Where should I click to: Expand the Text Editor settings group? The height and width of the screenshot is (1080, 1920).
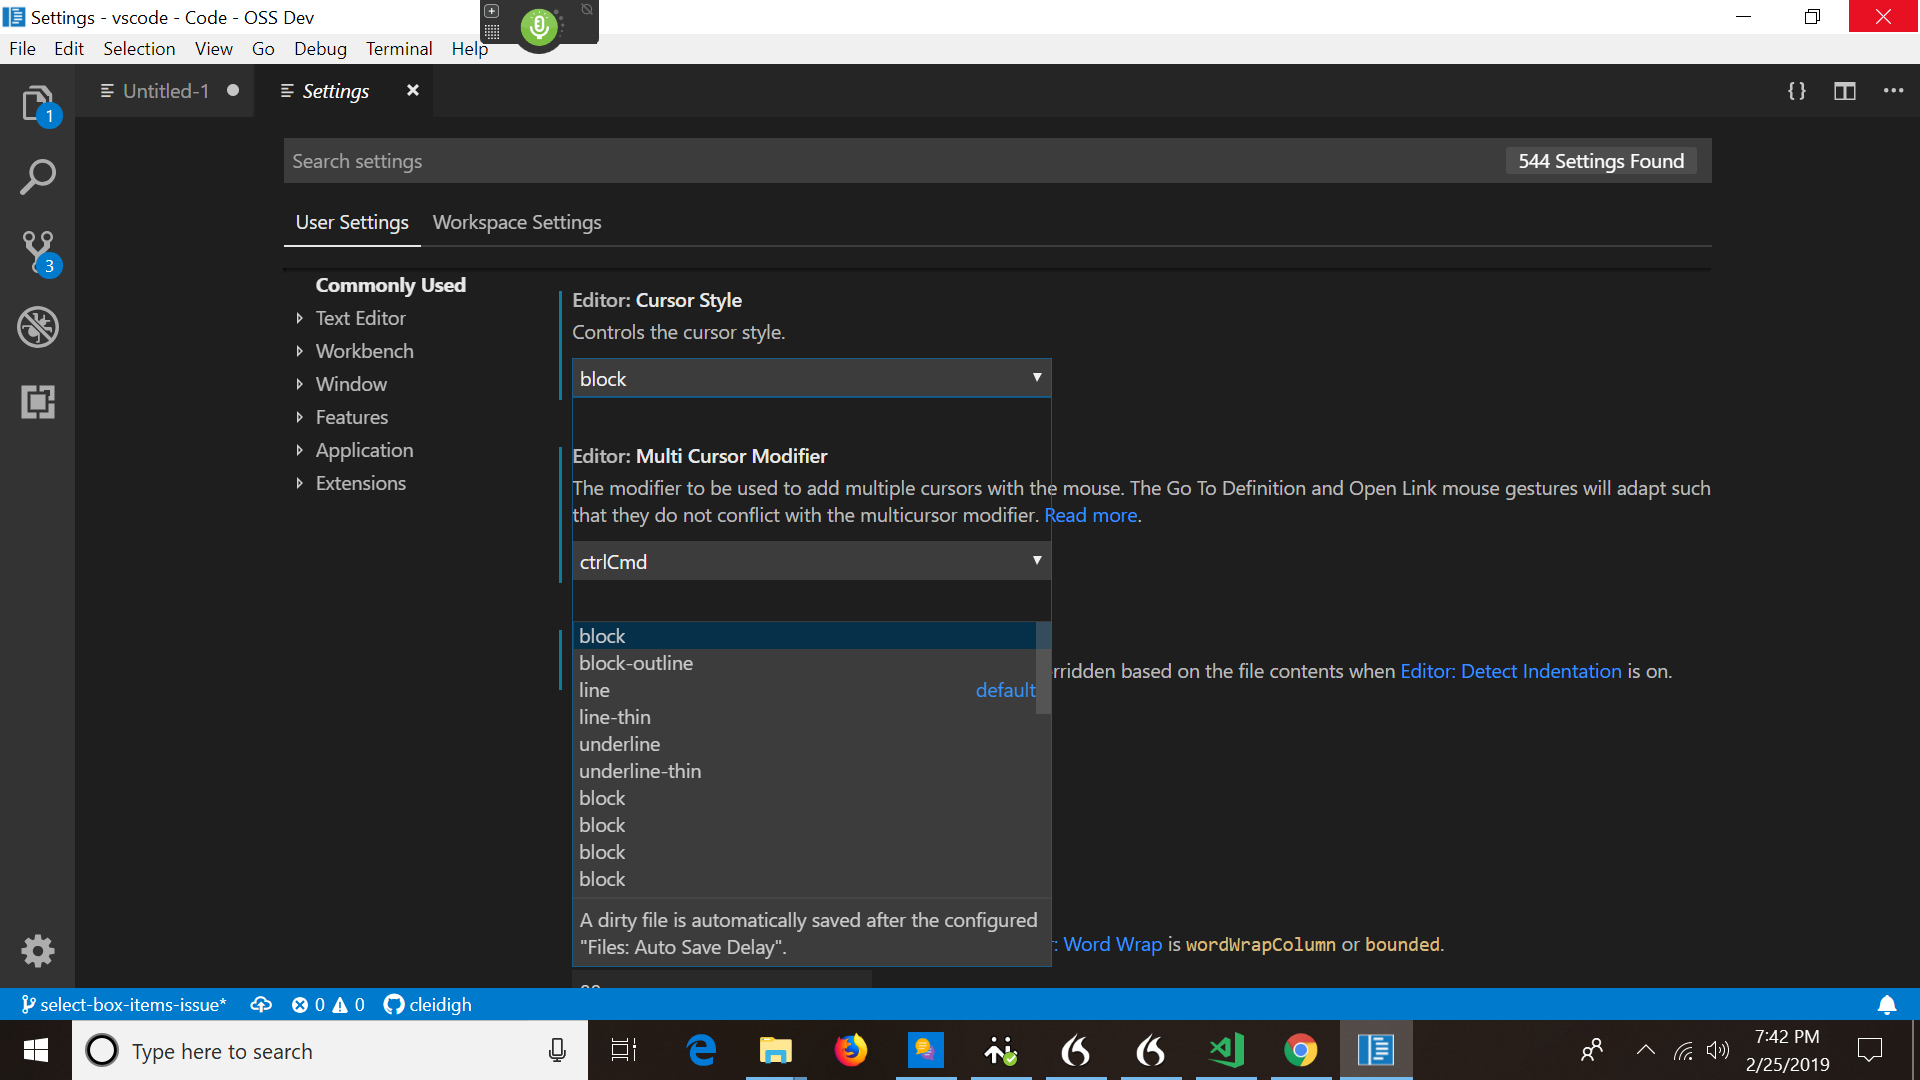360,318
